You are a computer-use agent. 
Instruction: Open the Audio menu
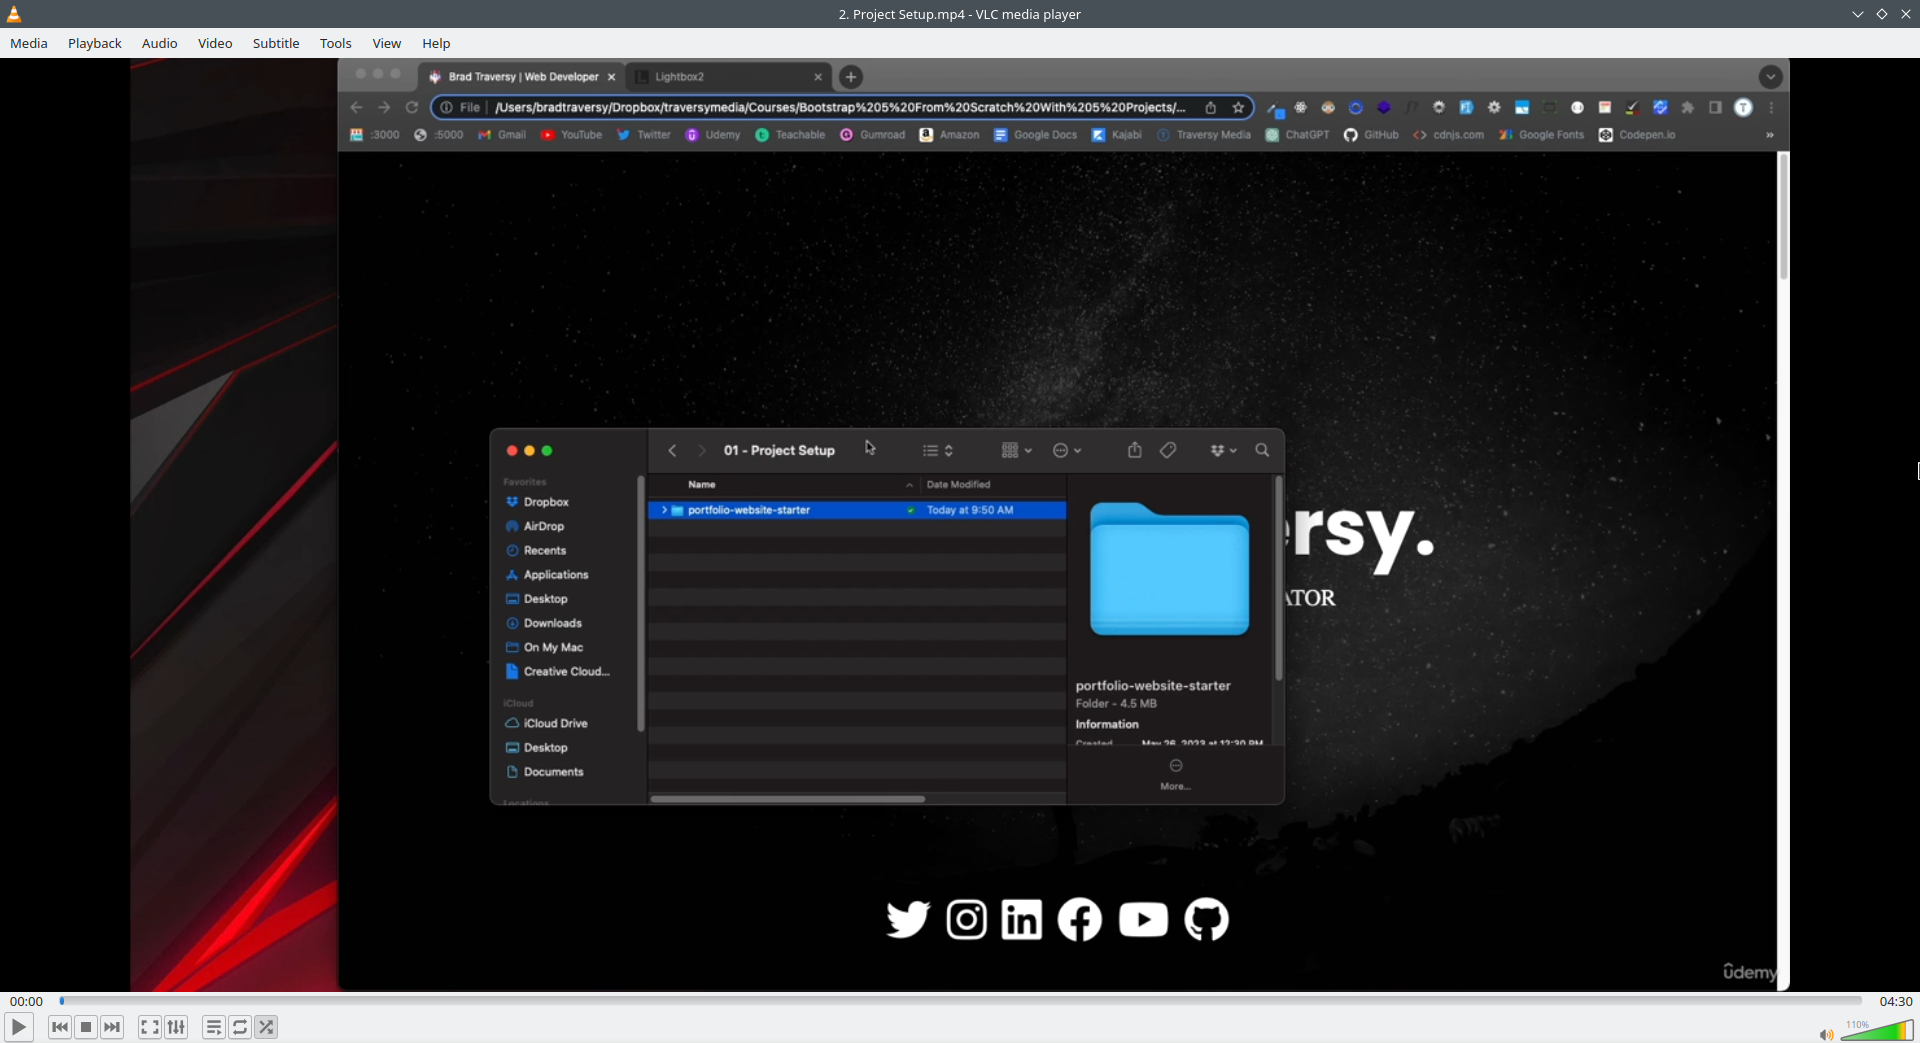click(160, 43)
